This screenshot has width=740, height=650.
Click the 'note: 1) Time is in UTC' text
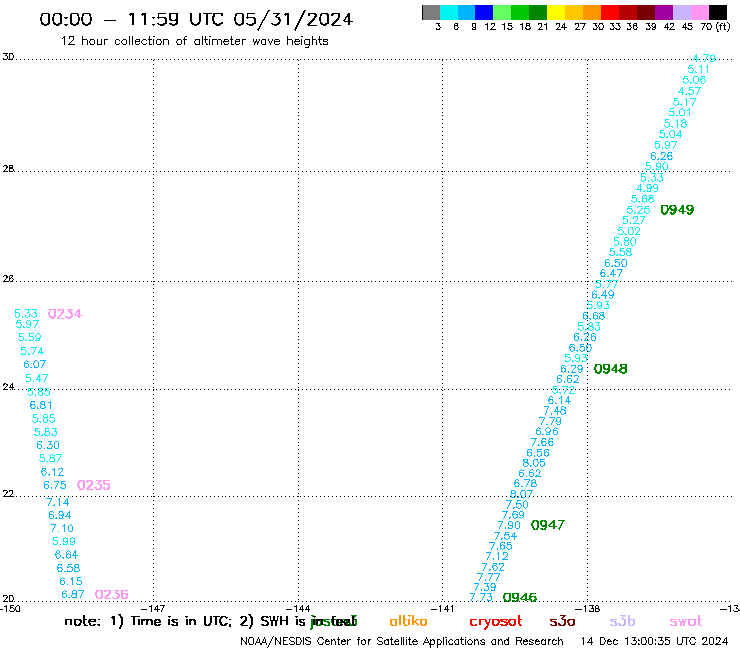pos(148,621)
